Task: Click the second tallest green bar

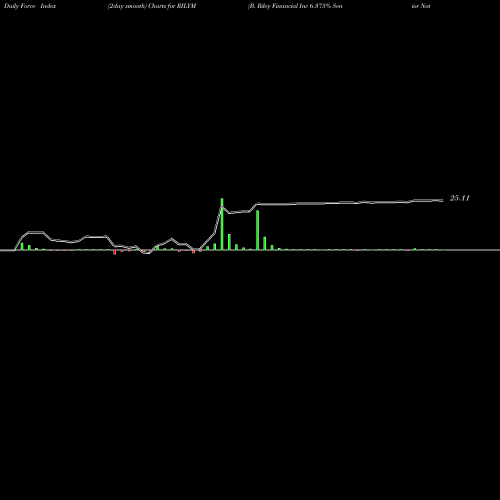Action: tap(258, 230)
